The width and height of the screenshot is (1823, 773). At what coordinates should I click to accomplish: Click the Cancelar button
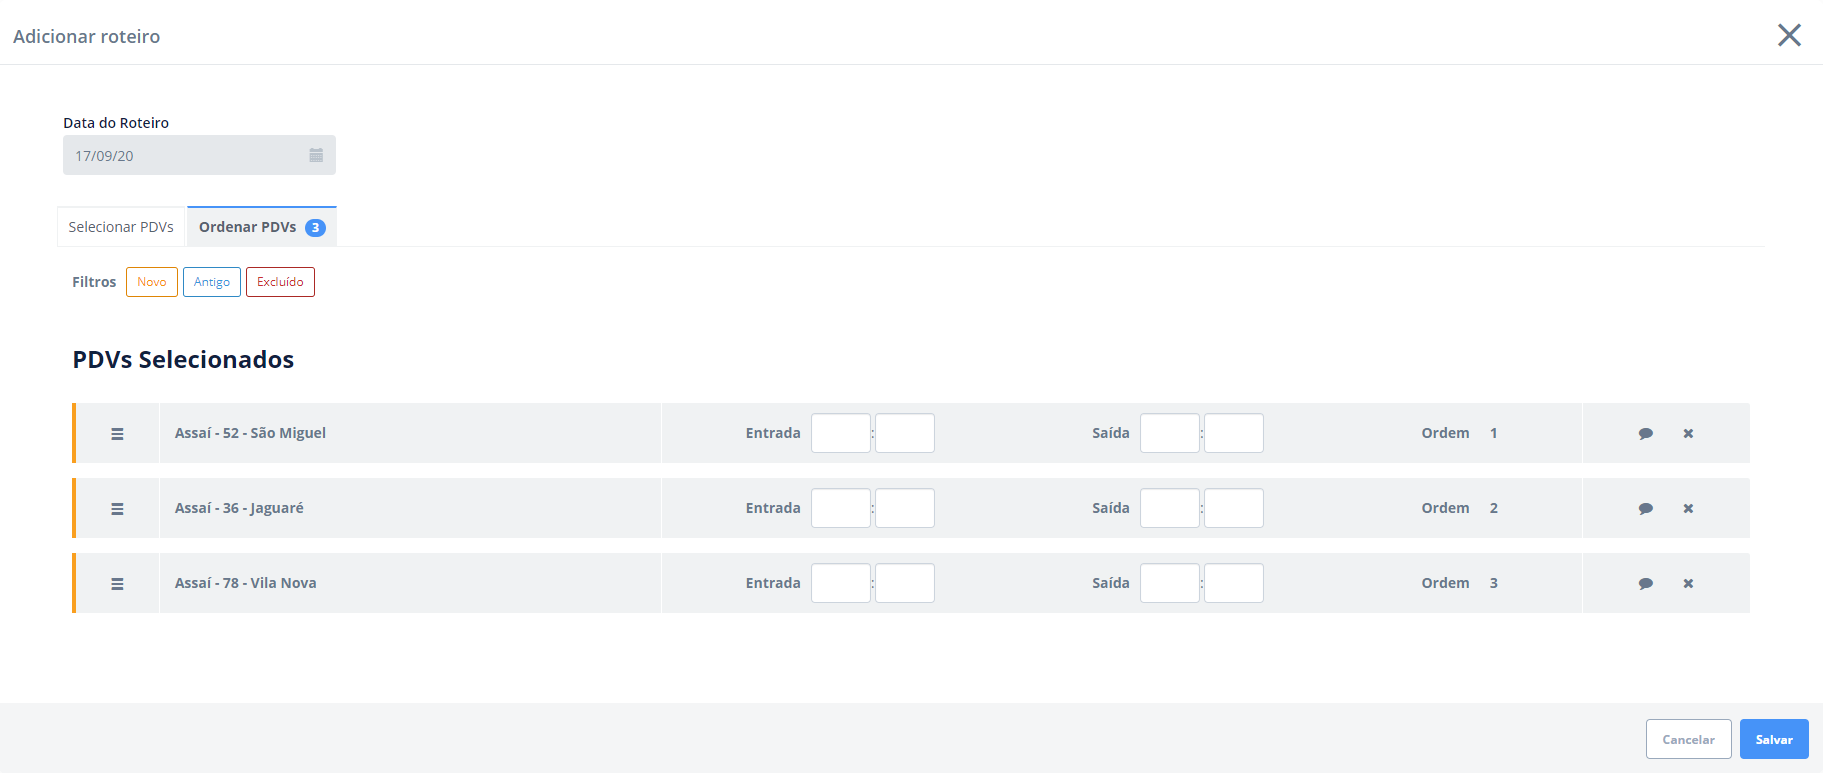(x=1688, y=740)
